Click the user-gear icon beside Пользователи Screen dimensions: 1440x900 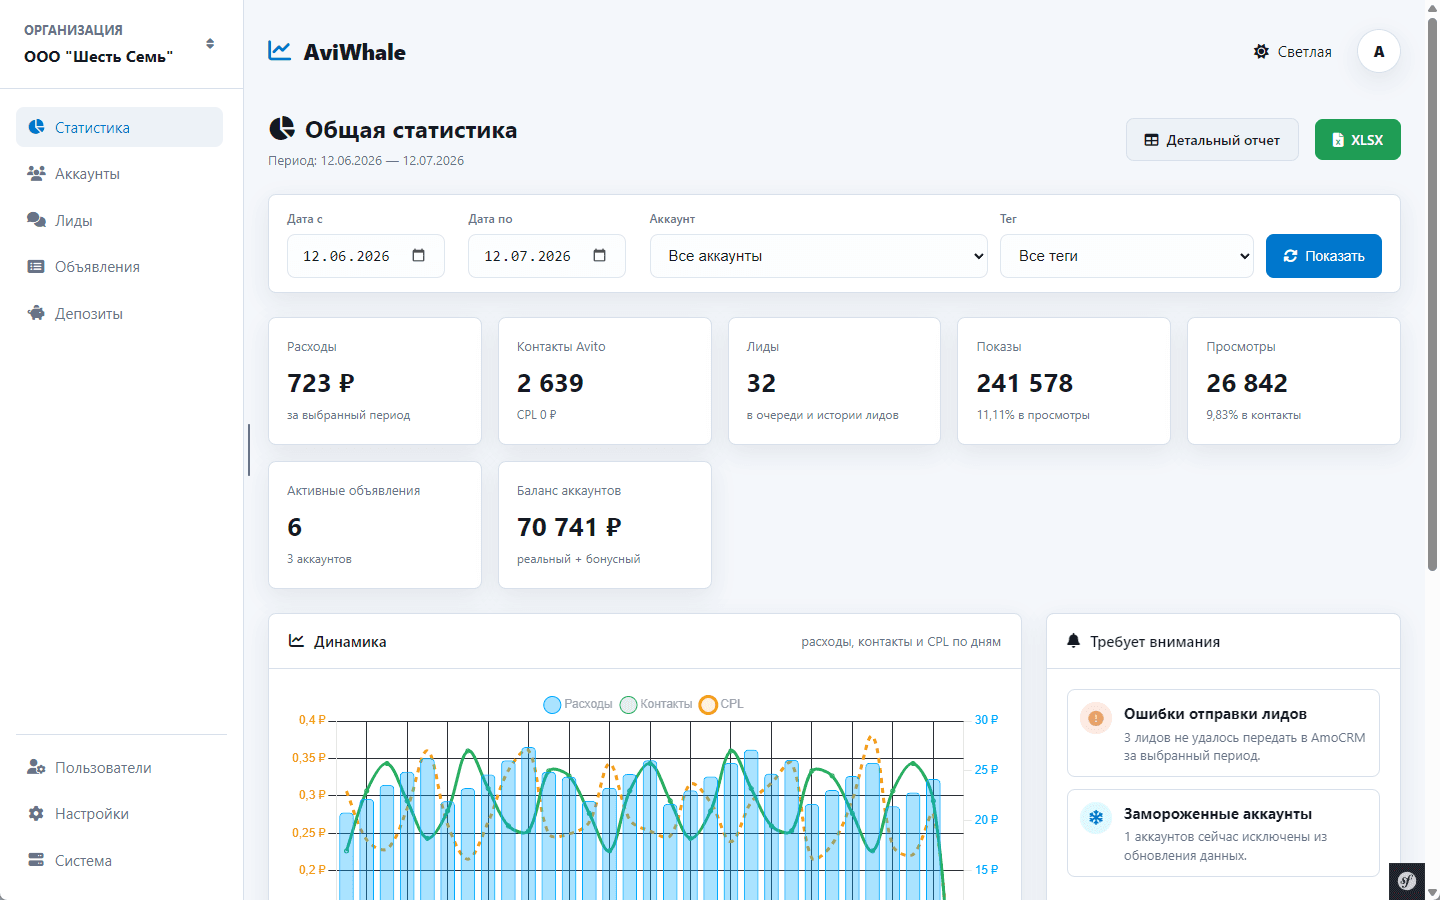click(x=37, y=767)
